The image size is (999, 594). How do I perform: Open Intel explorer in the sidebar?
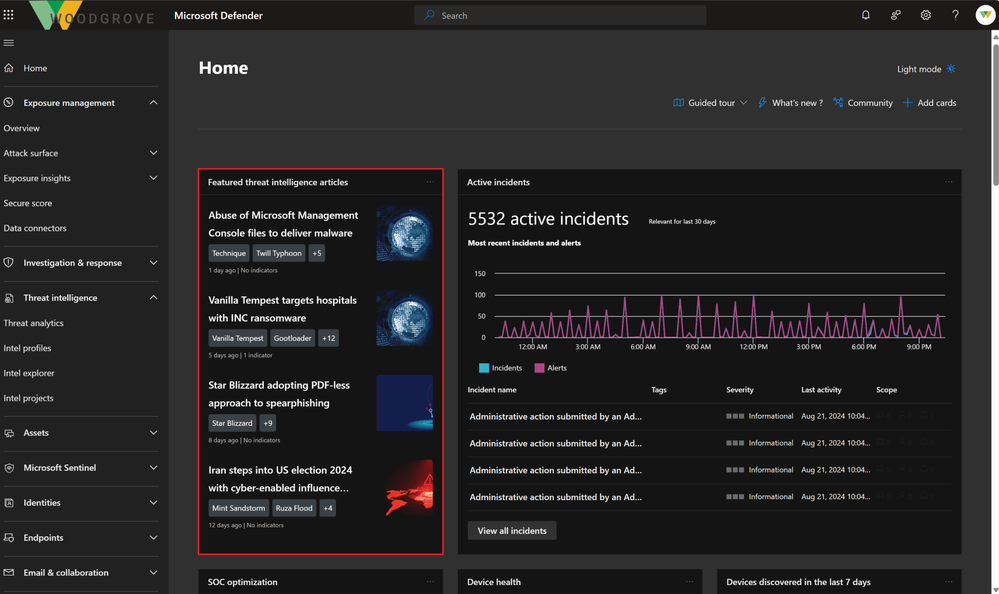click(29, 373)
